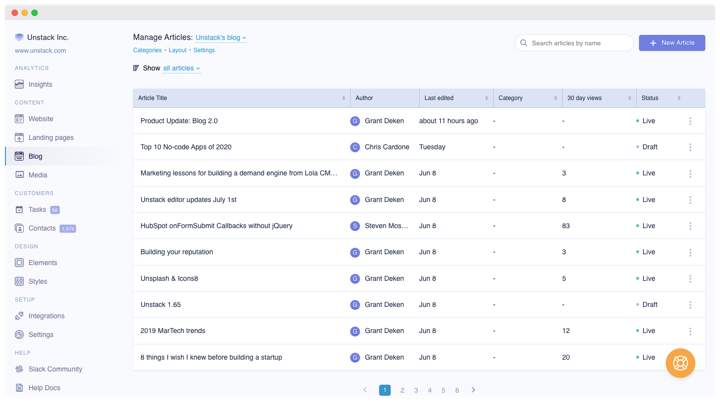
Task: Open the Slack Community icon
Action: click(19, 369)
